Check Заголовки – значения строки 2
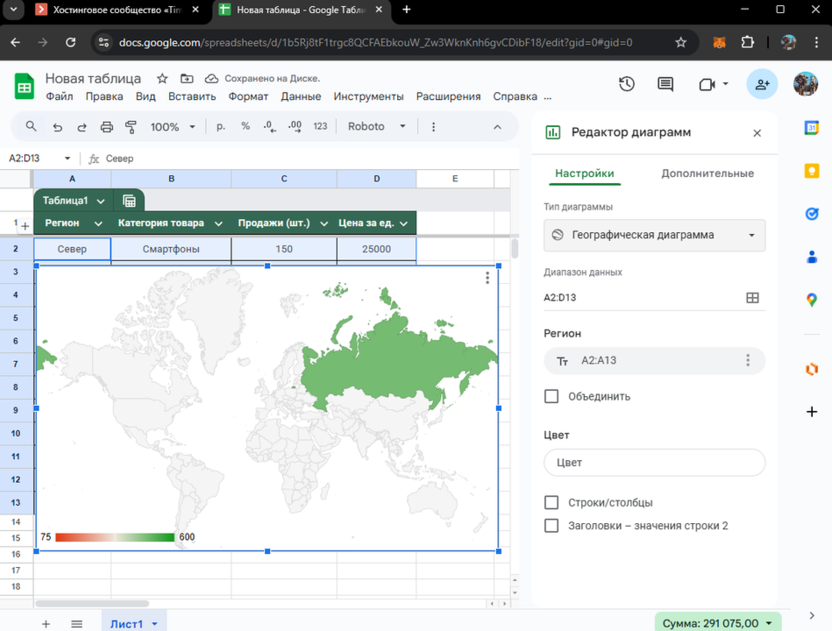Screen dimensions: 832x631 (552, 525)
